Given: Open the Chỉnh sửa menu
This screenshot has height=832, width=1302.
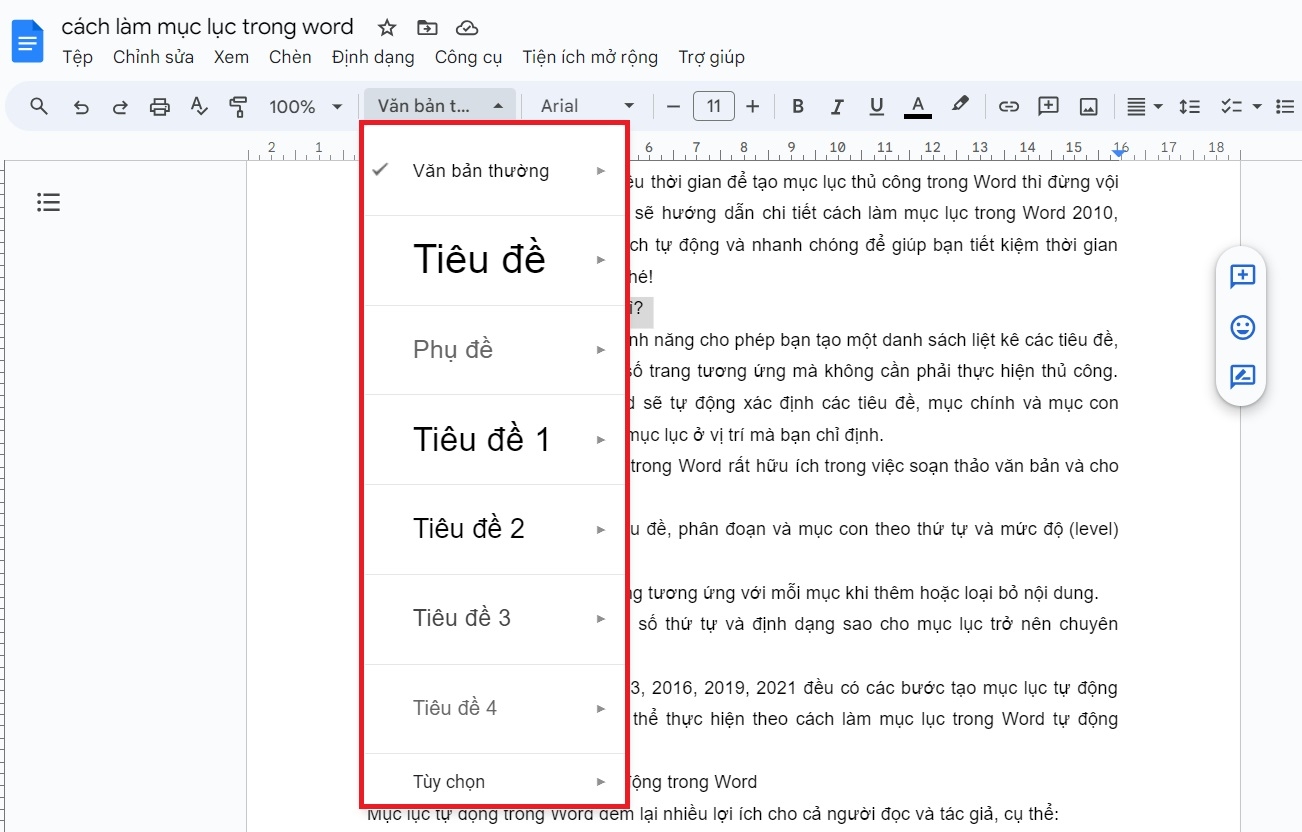Looking at the screenshot, I should 153,57.
